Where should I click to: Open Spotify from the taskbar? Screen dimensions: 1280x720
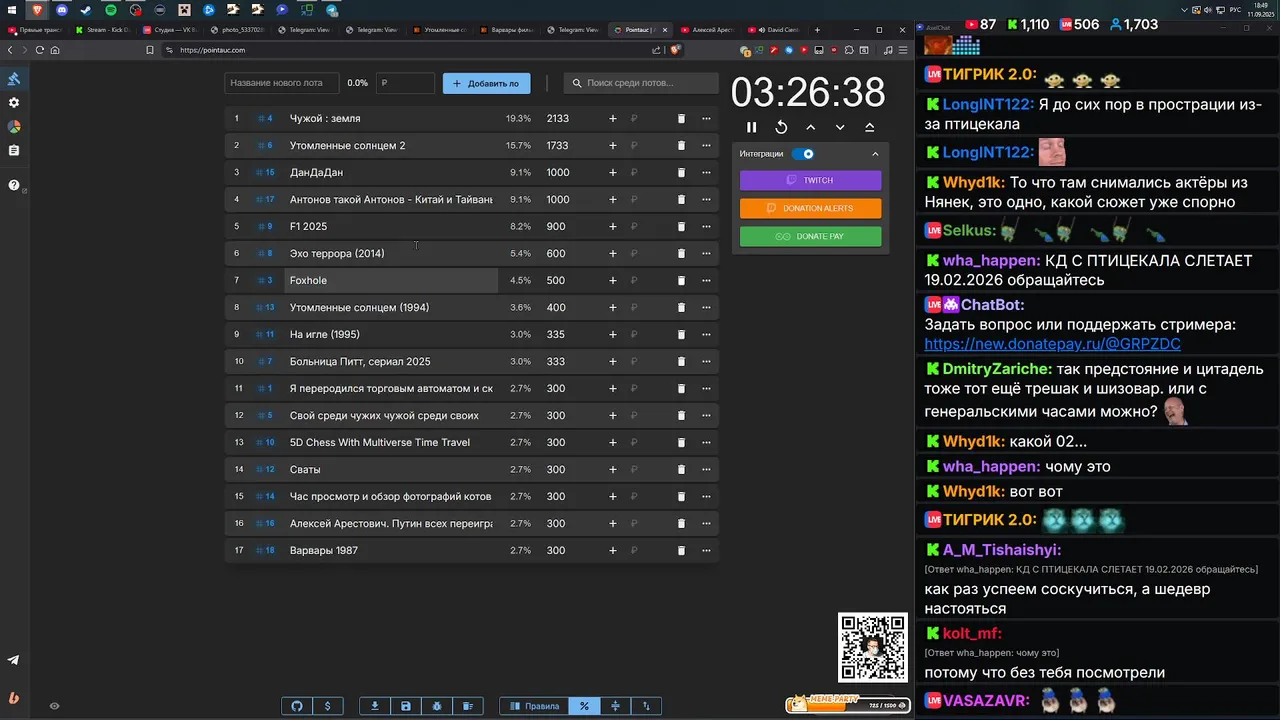111,10
